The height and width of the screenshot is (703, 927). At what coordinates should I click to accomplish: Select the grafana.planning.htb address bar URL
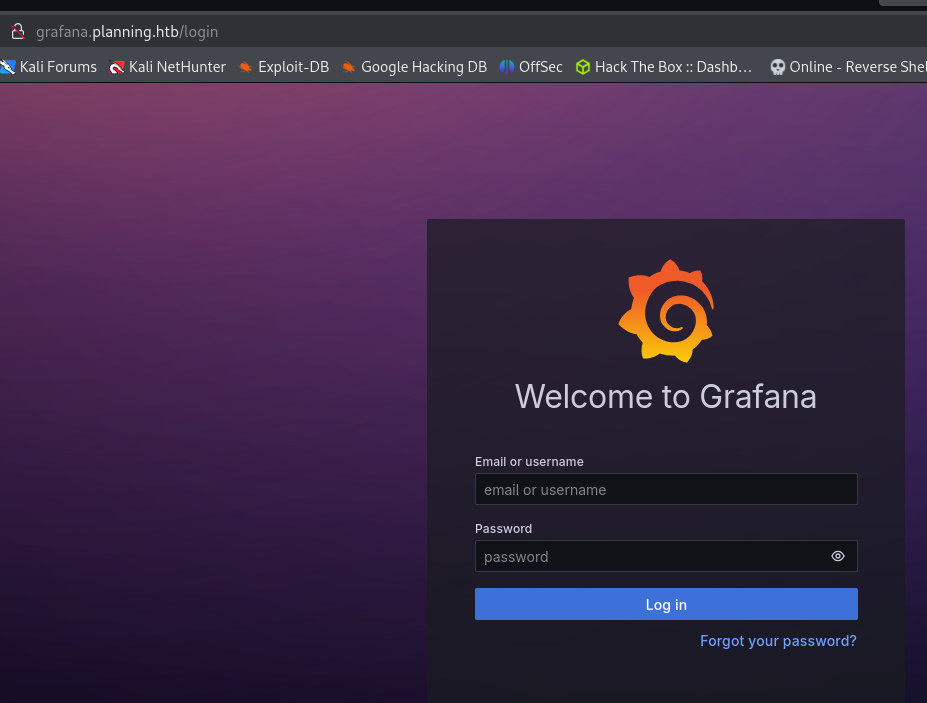(127, 31)
